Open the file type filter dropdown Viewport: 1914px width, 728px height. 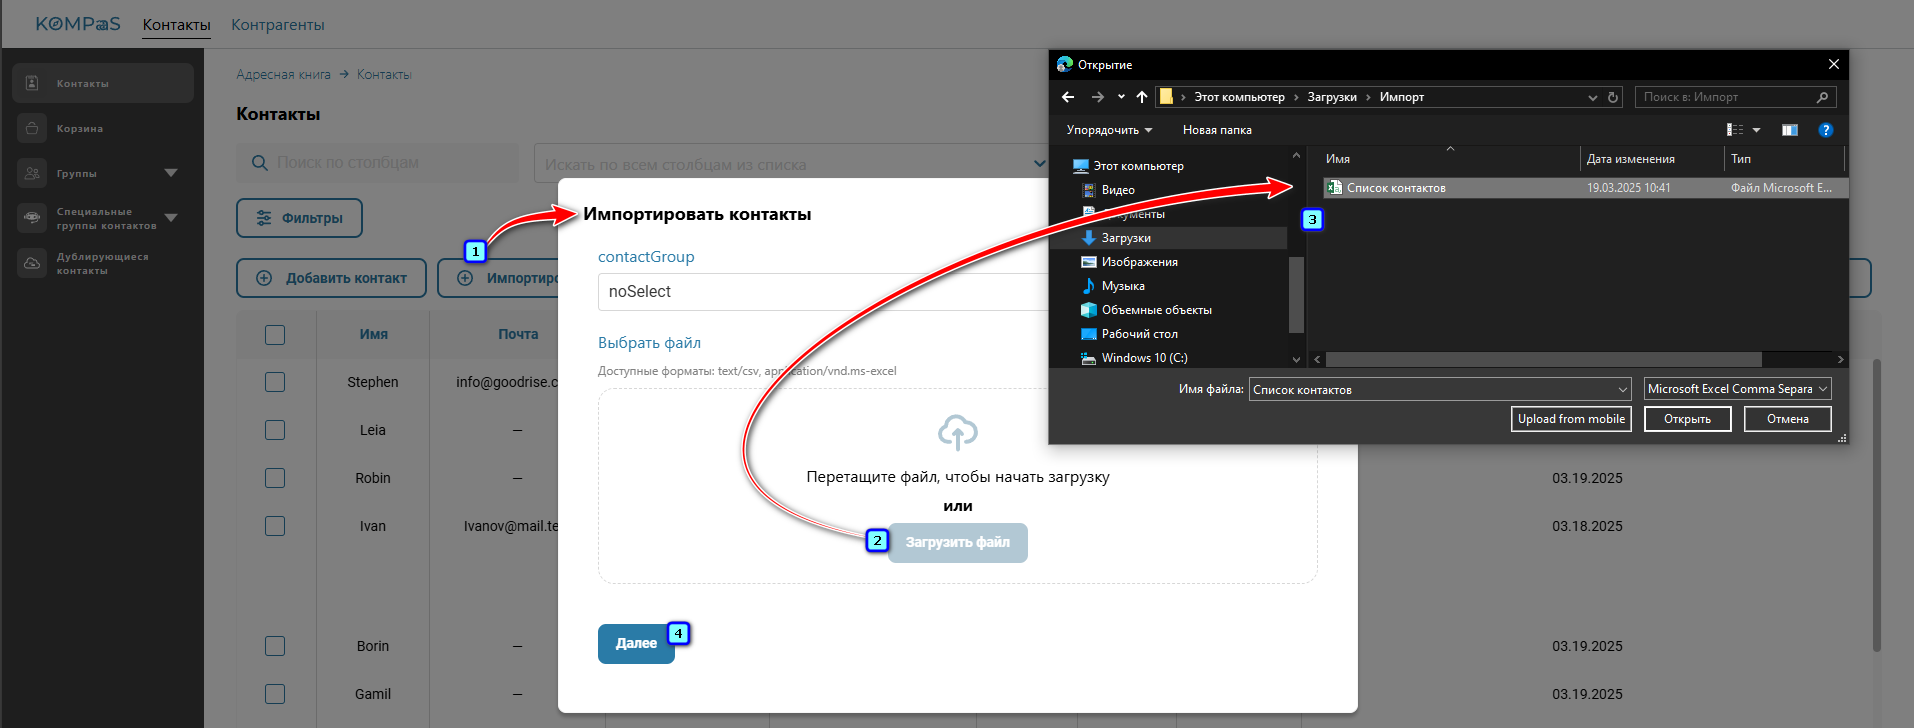tap(1738, 389)
